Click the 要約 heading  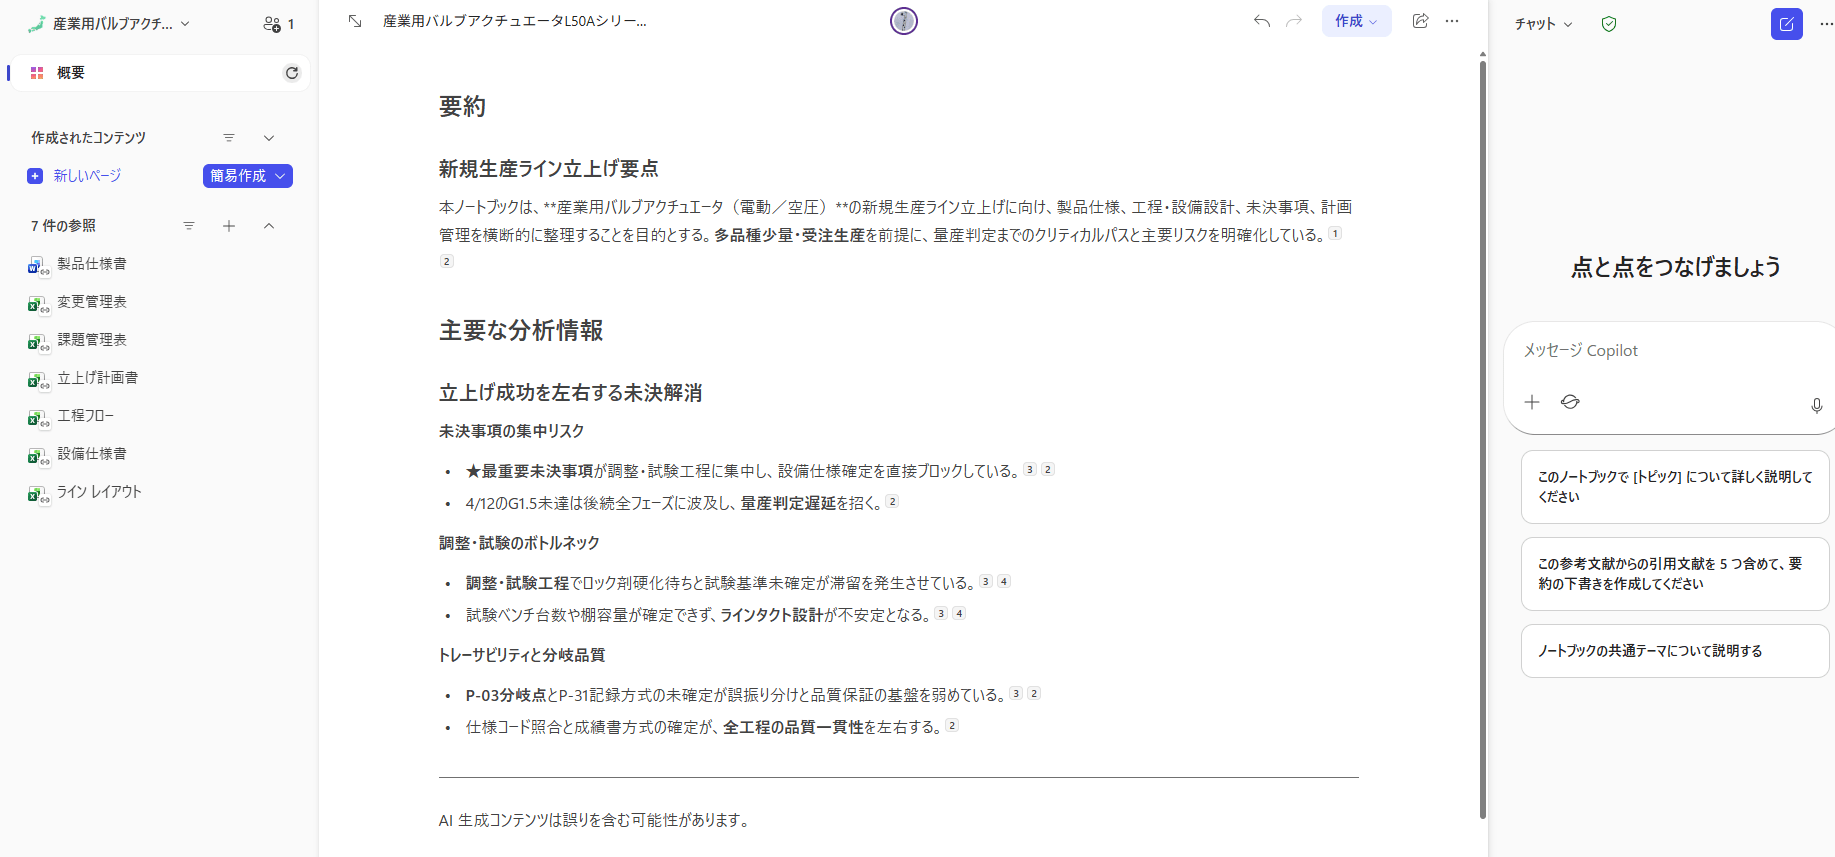[462, 107]
